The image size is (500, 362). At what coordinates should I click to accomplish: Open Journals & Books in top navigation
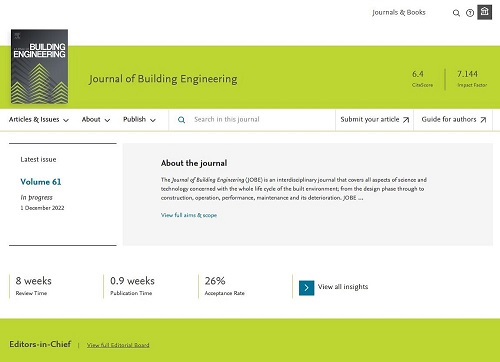(x=399, y=13)
